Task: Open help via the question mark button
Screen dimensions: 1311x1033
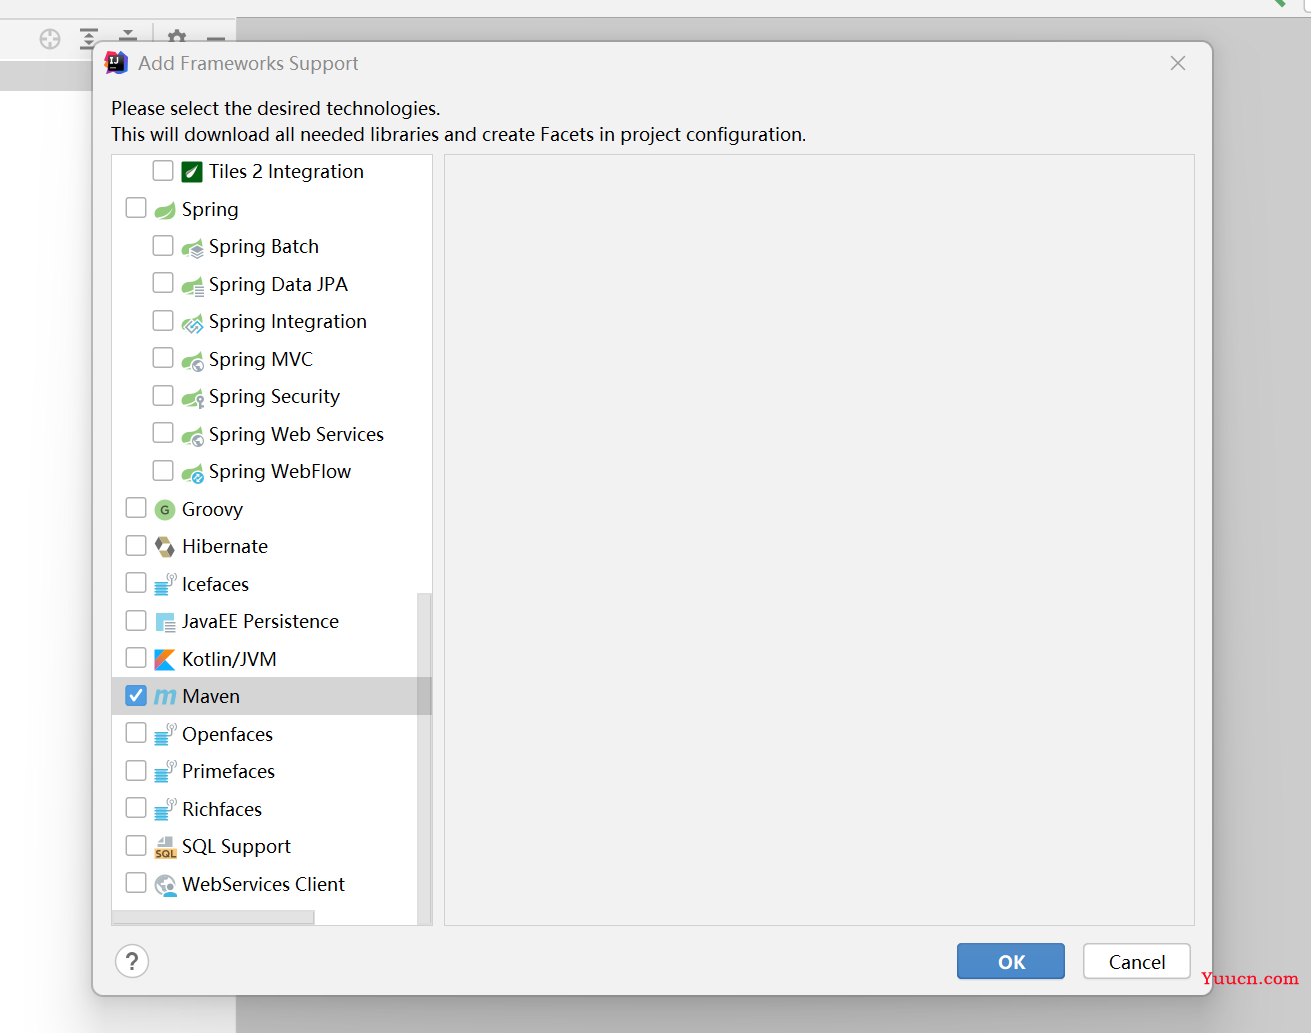Action: [132, 962]
